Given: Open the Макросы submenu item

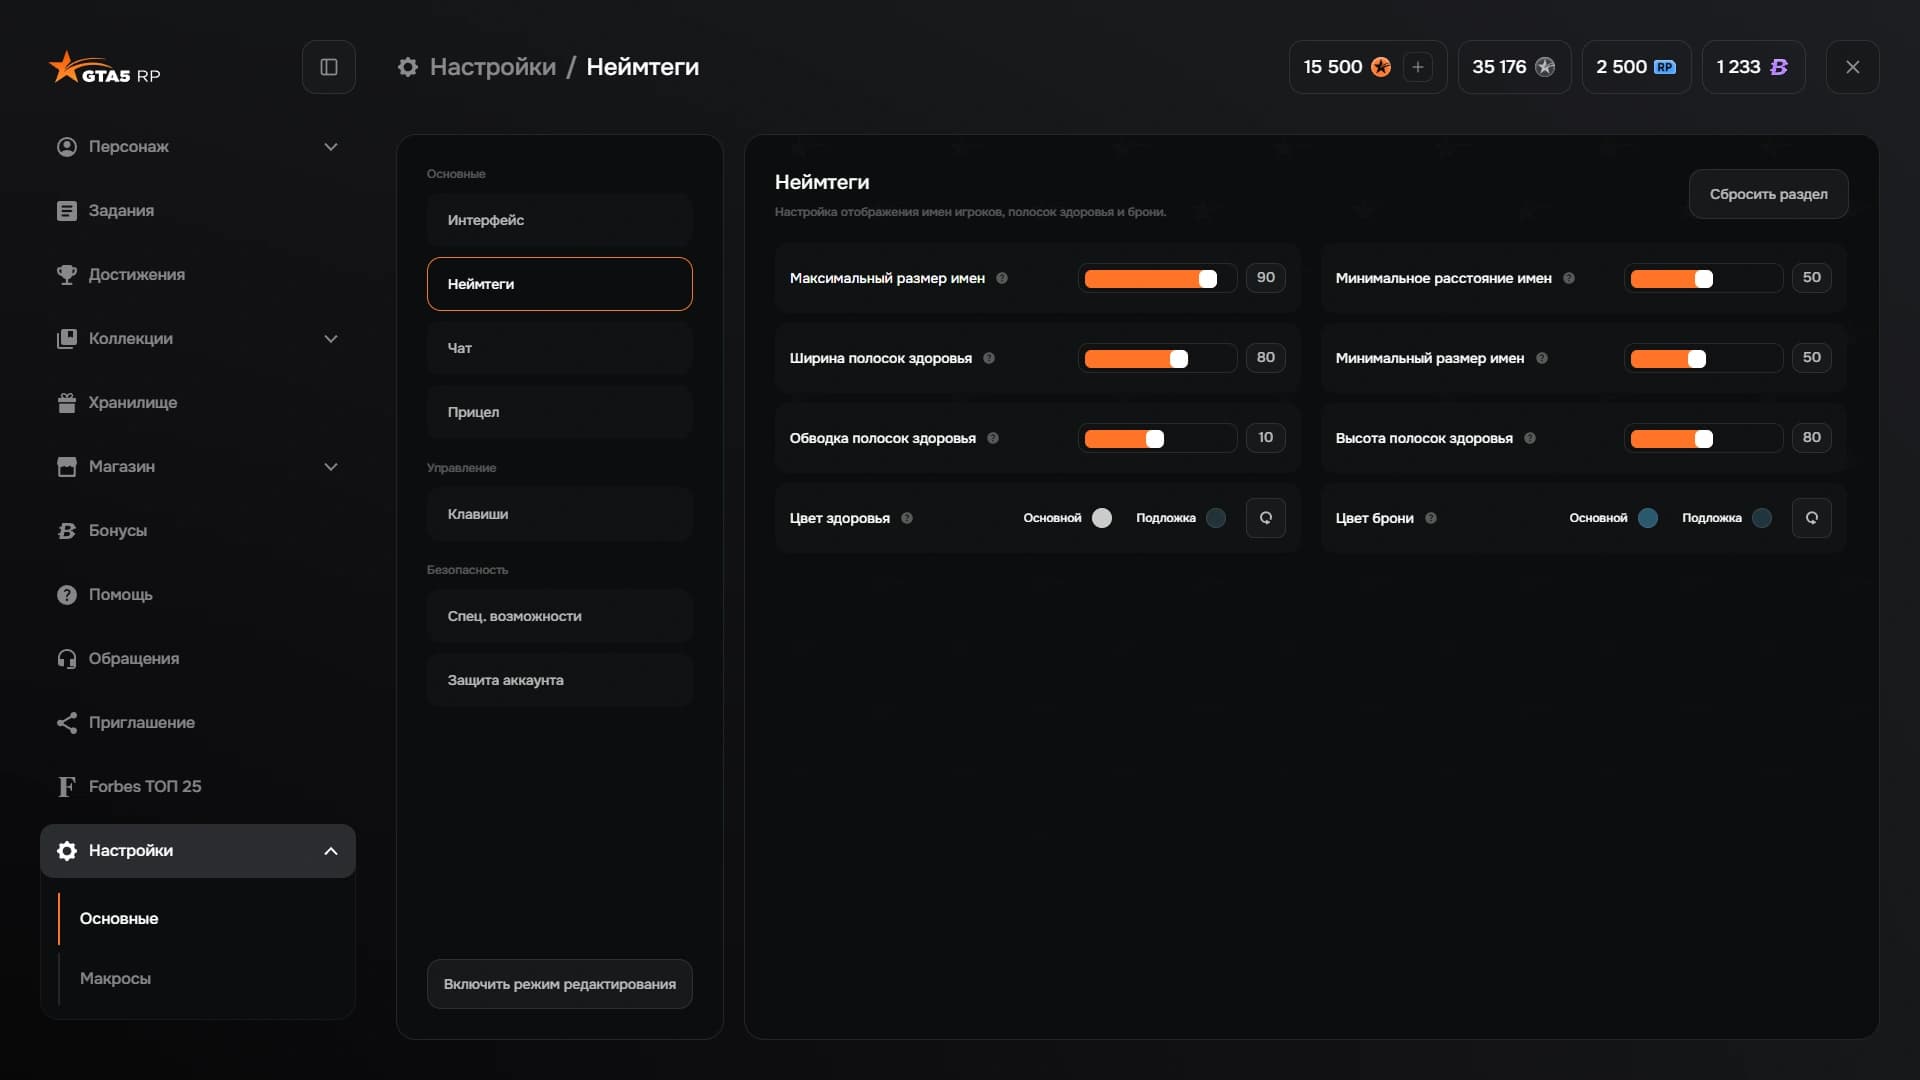Looking at the screenshot, I should point(115,978).
